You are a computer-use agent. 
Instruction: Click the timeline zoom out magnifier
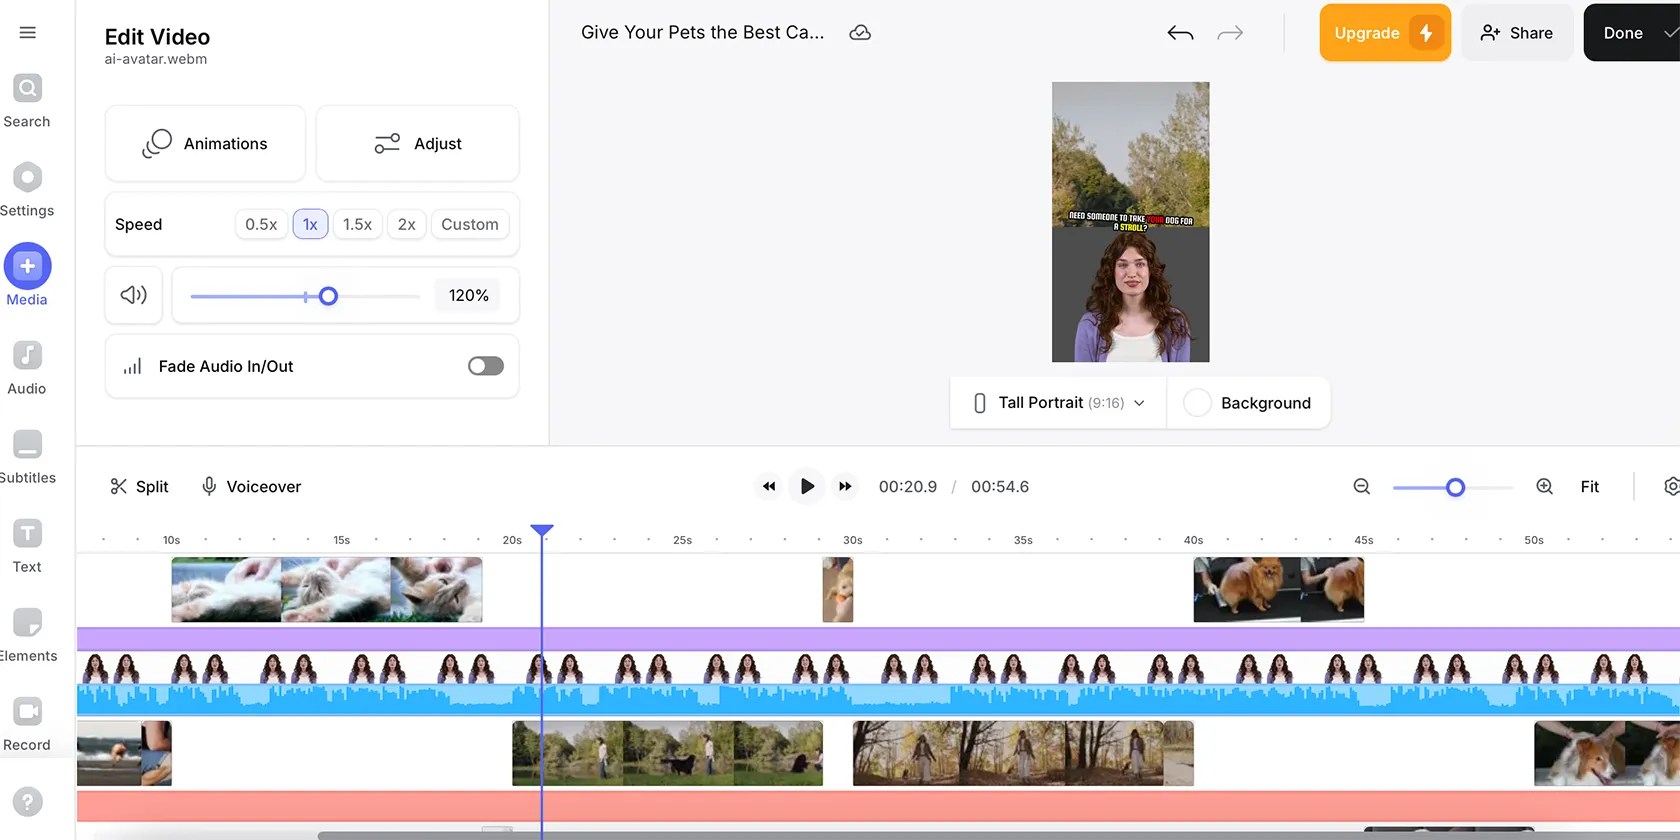click(1361, 487)
